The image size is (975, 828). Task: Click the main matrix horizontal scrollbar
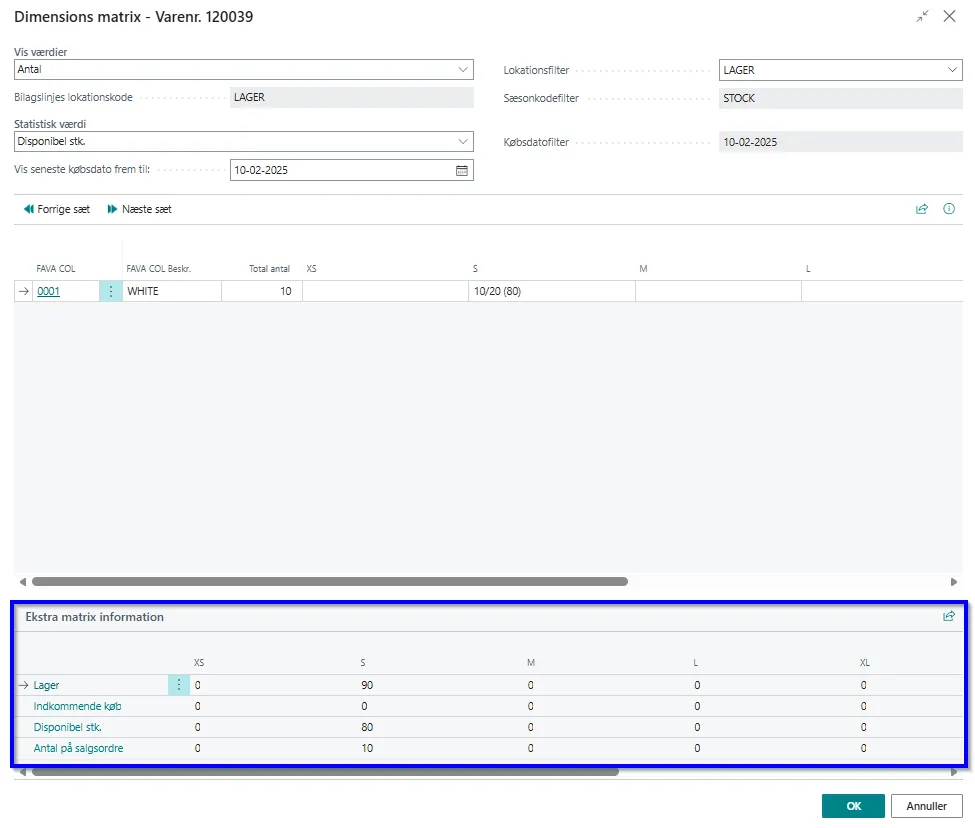click(x=330, y=581)
